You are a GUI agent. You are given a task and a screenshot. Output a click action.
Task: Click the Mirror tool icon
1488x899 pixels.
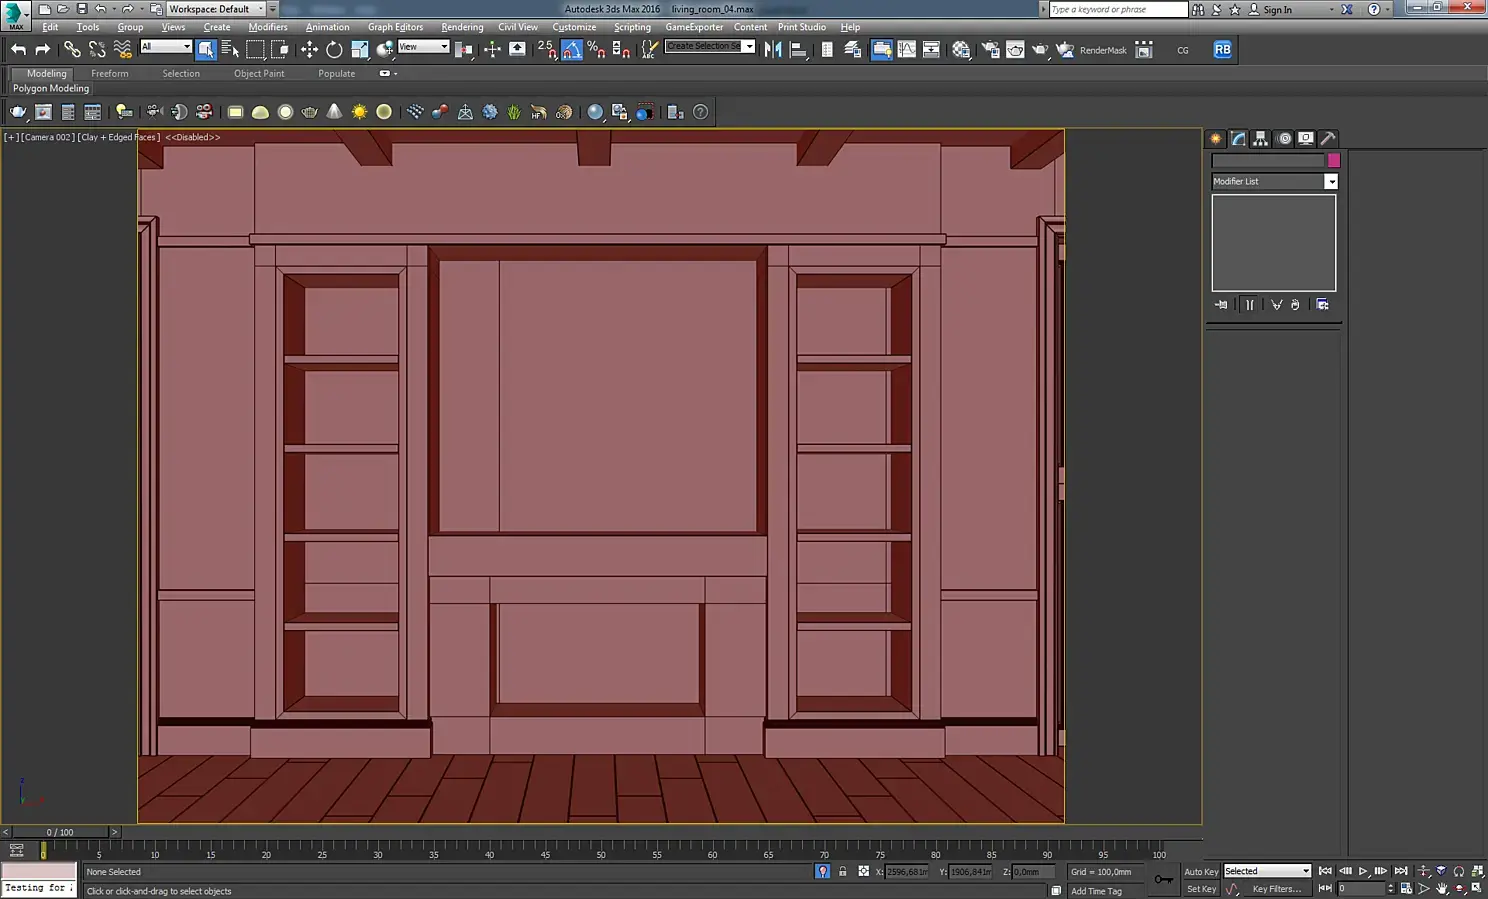(773, 49)
